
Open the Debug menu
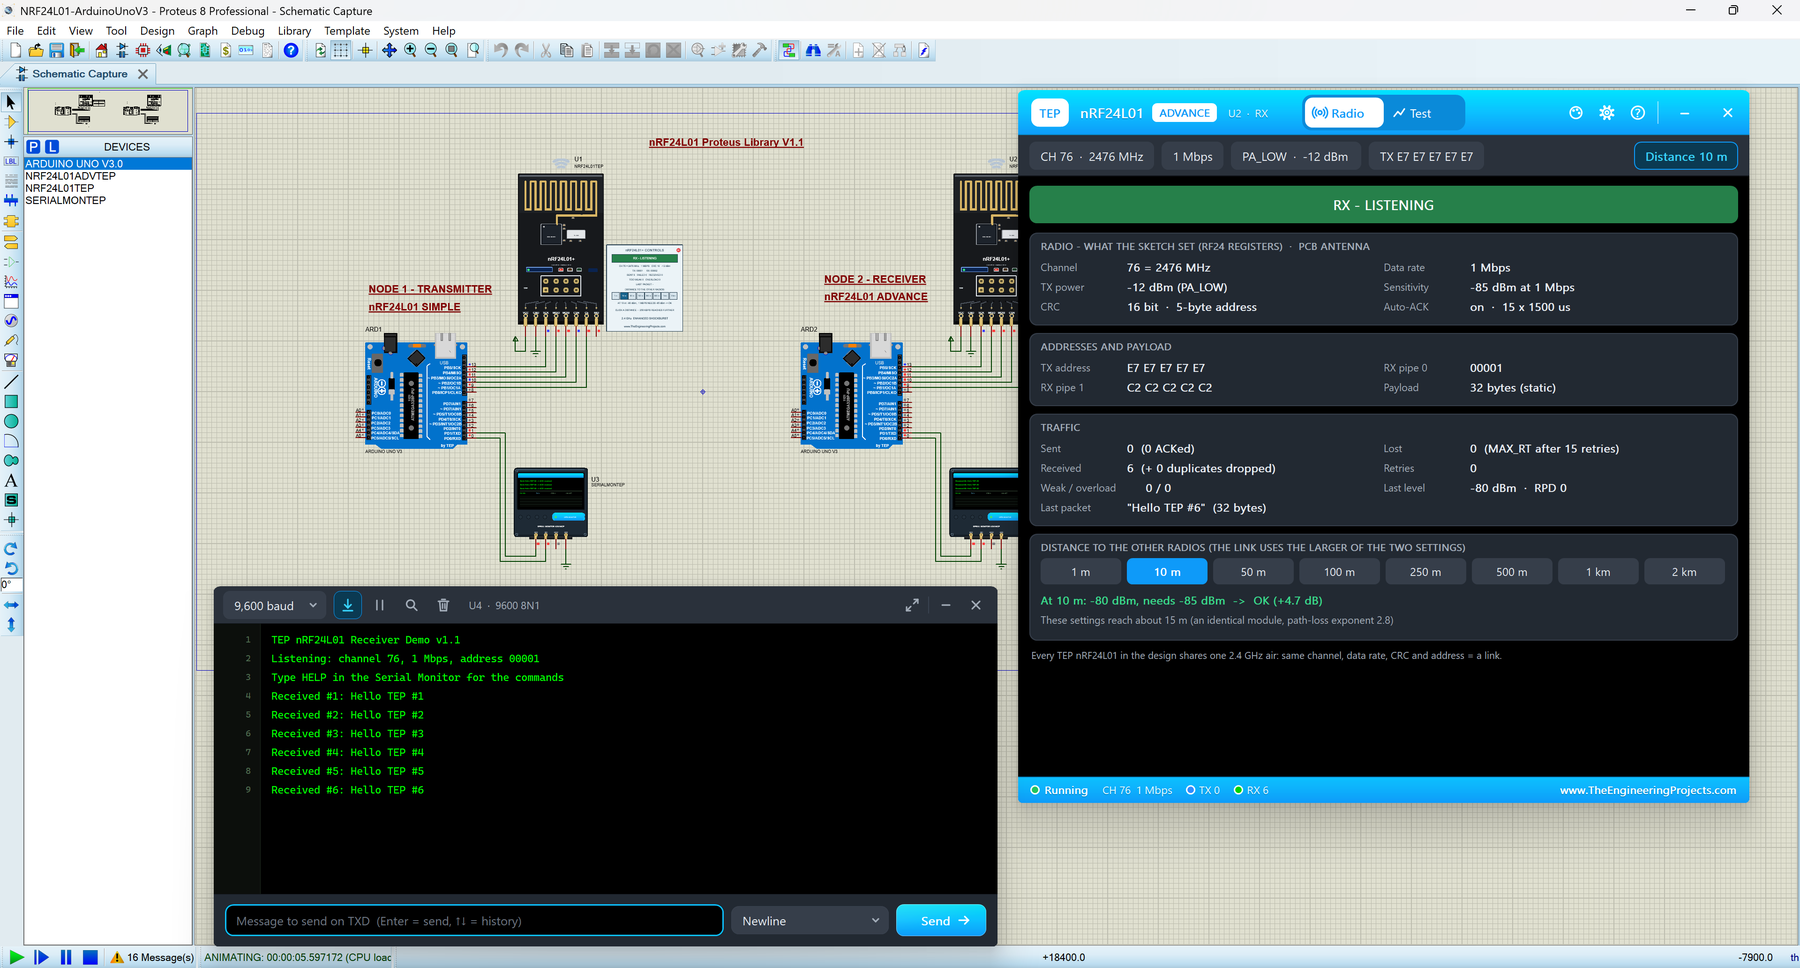tap(247, 31)
